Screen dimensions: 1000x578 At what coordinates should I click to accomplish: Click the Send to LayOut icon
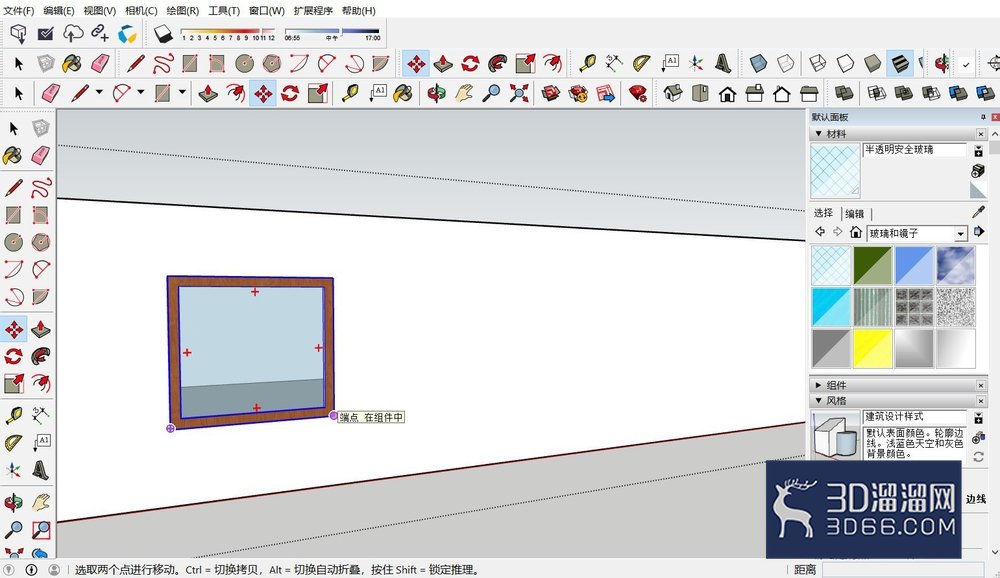tap(605, 94)
